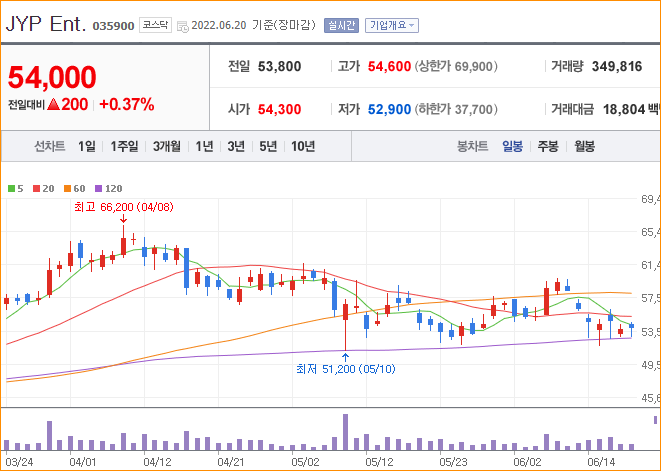
Task: Select the 1년 line chart tab
Action: tap(204, 146)
